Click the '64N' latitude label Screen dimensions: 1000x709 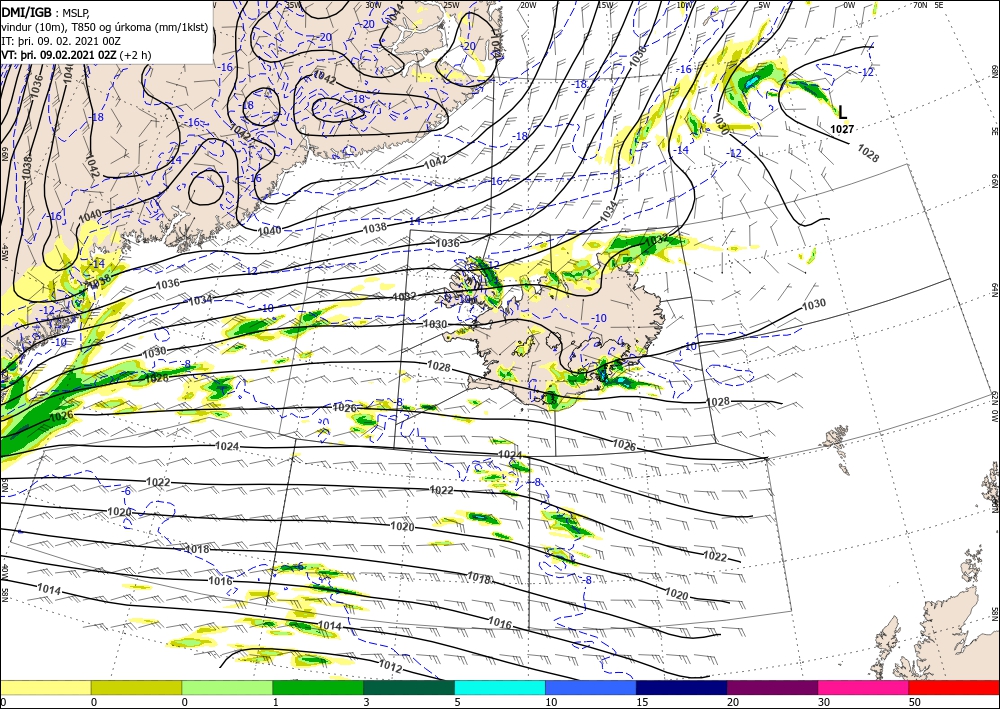tap(994, 289)
